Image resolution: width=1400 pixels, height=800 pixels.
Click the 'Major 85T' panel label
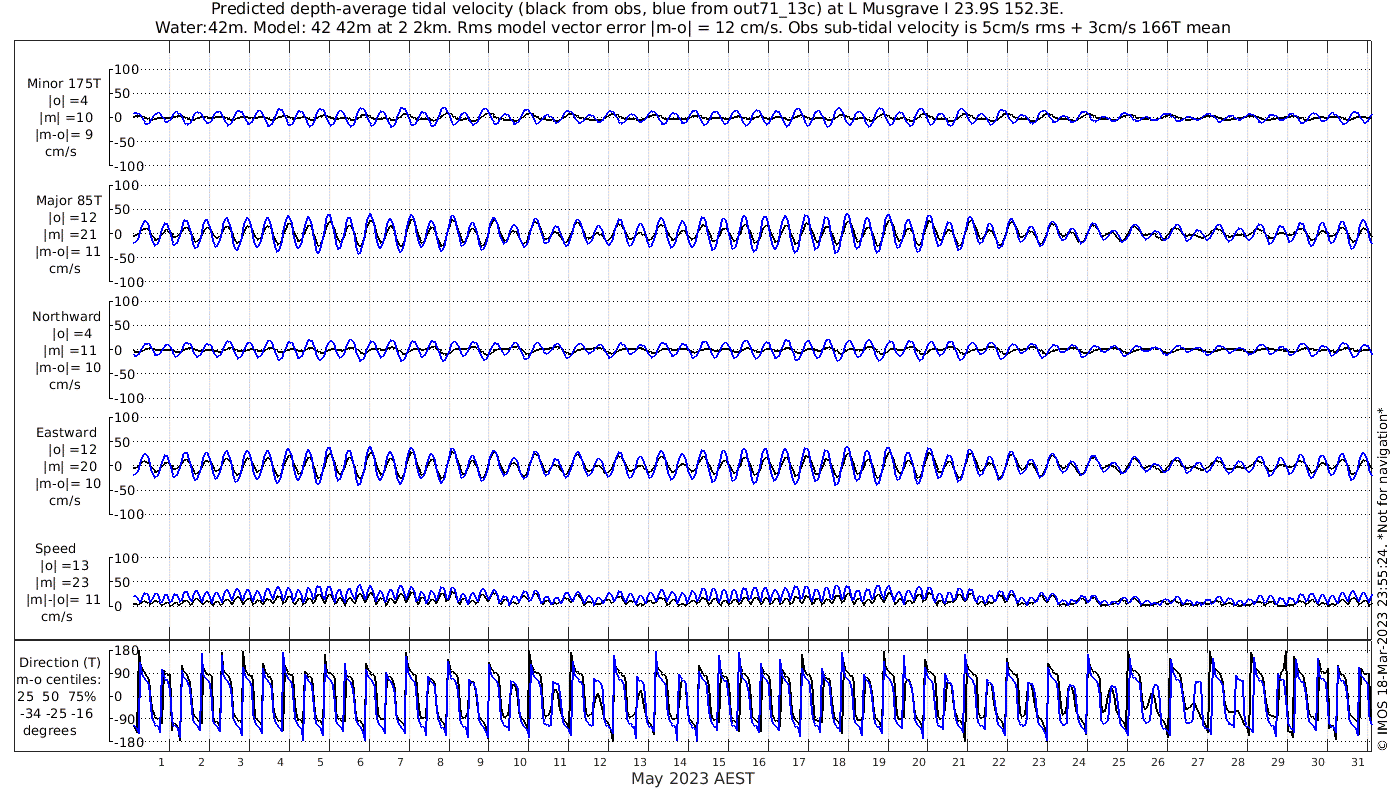click(x=68, y=200)
